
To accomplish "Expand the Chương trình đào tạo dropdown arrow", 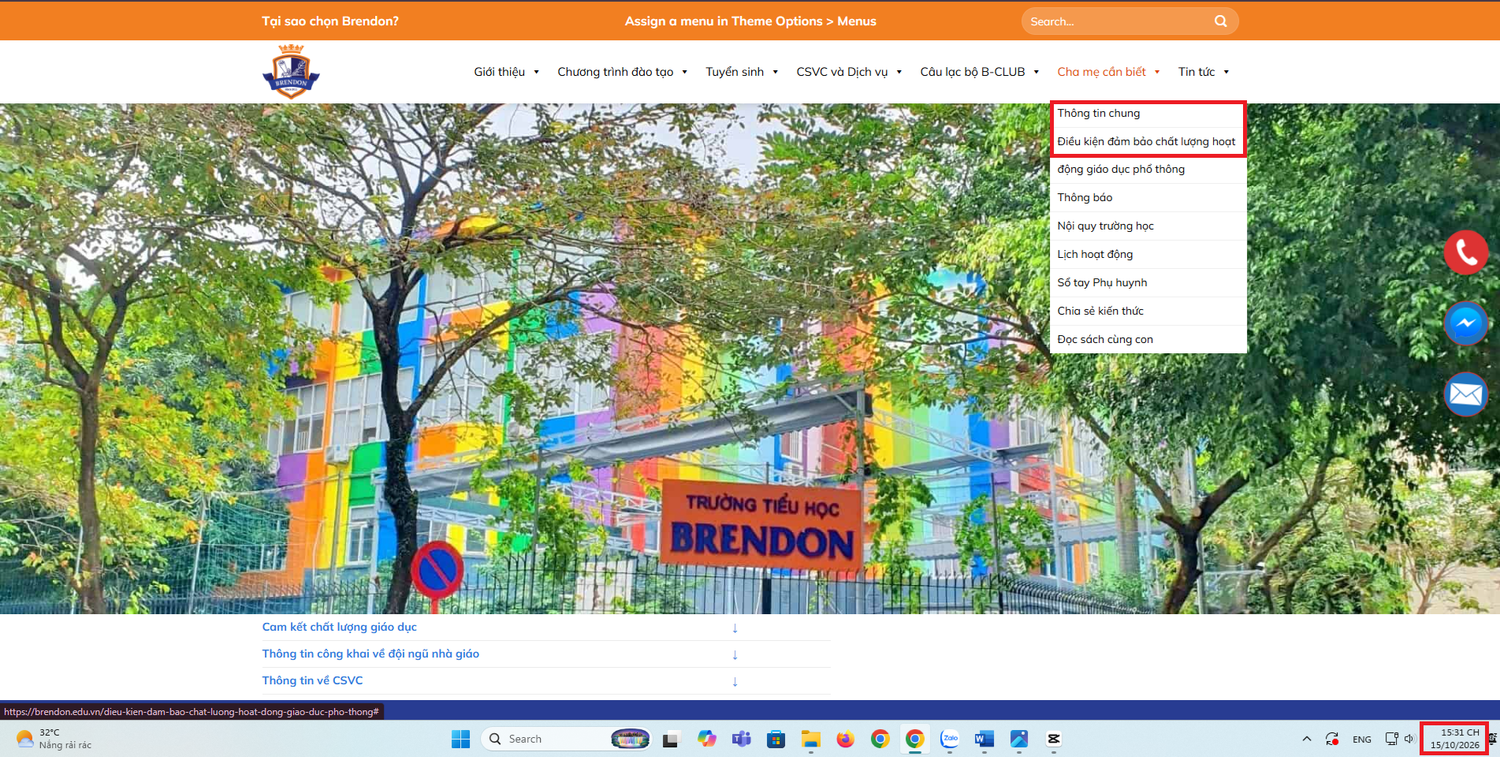I will [685, 72].
